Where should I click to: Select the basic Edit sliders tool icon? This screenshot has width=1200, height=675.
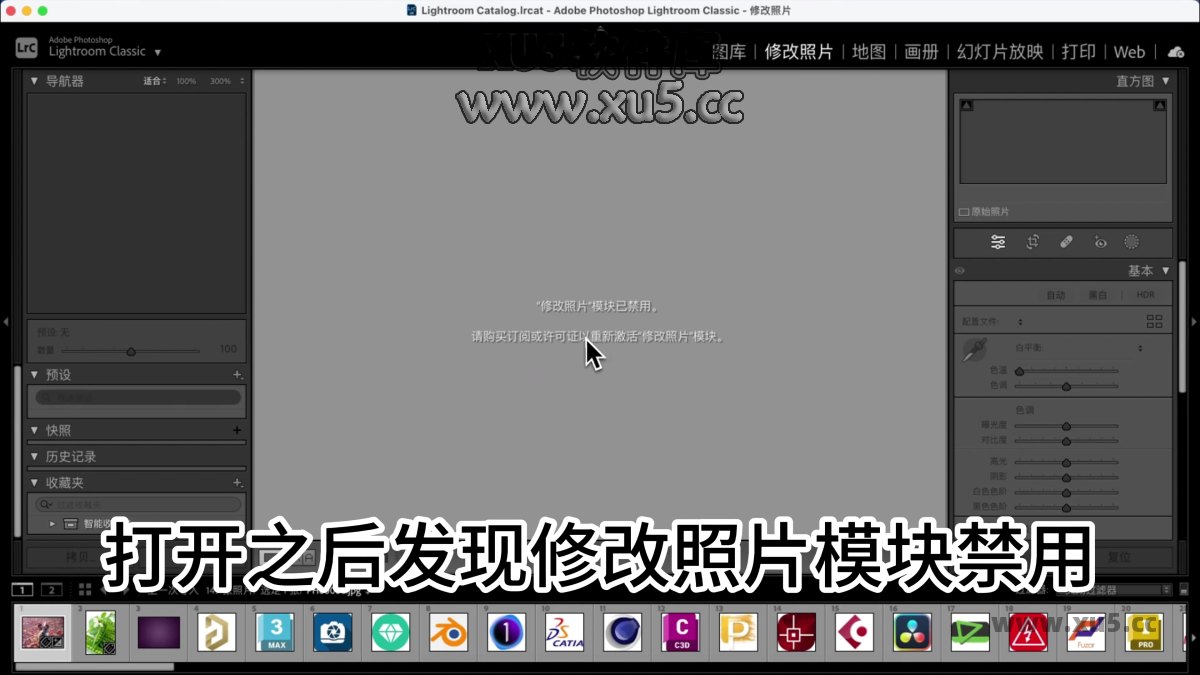pyautogui.click(x=1000, y=242)
